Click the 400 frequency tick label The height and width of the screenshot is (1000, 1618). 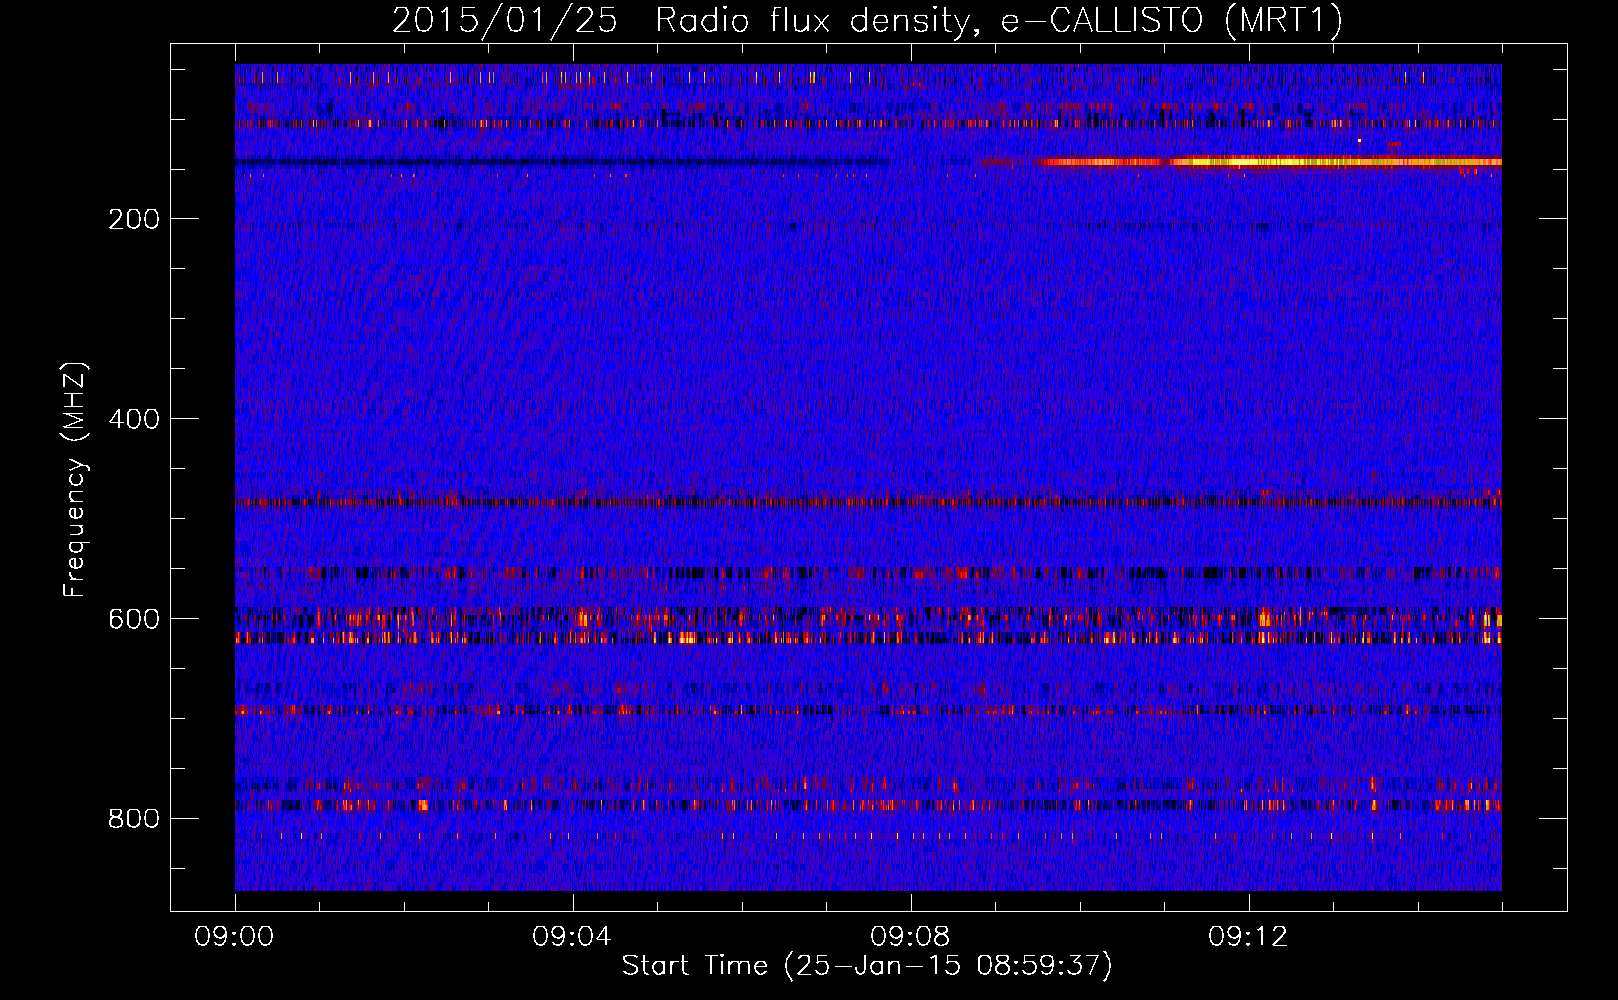pos(134,419)
